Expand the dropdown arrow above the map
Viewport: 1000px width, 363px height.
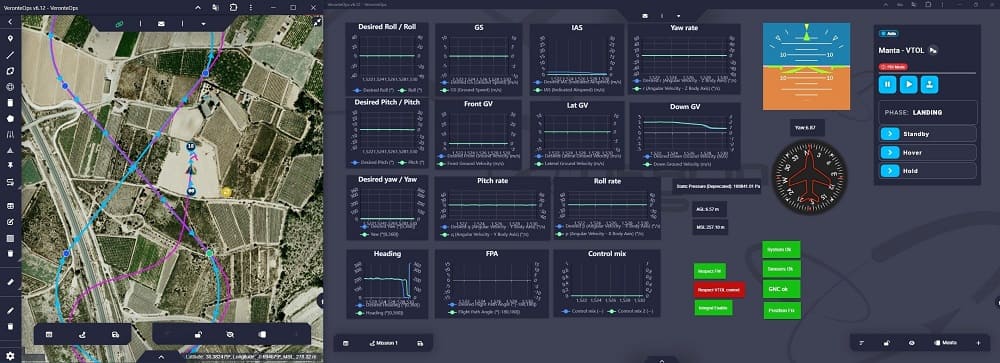tap(203, 24)
